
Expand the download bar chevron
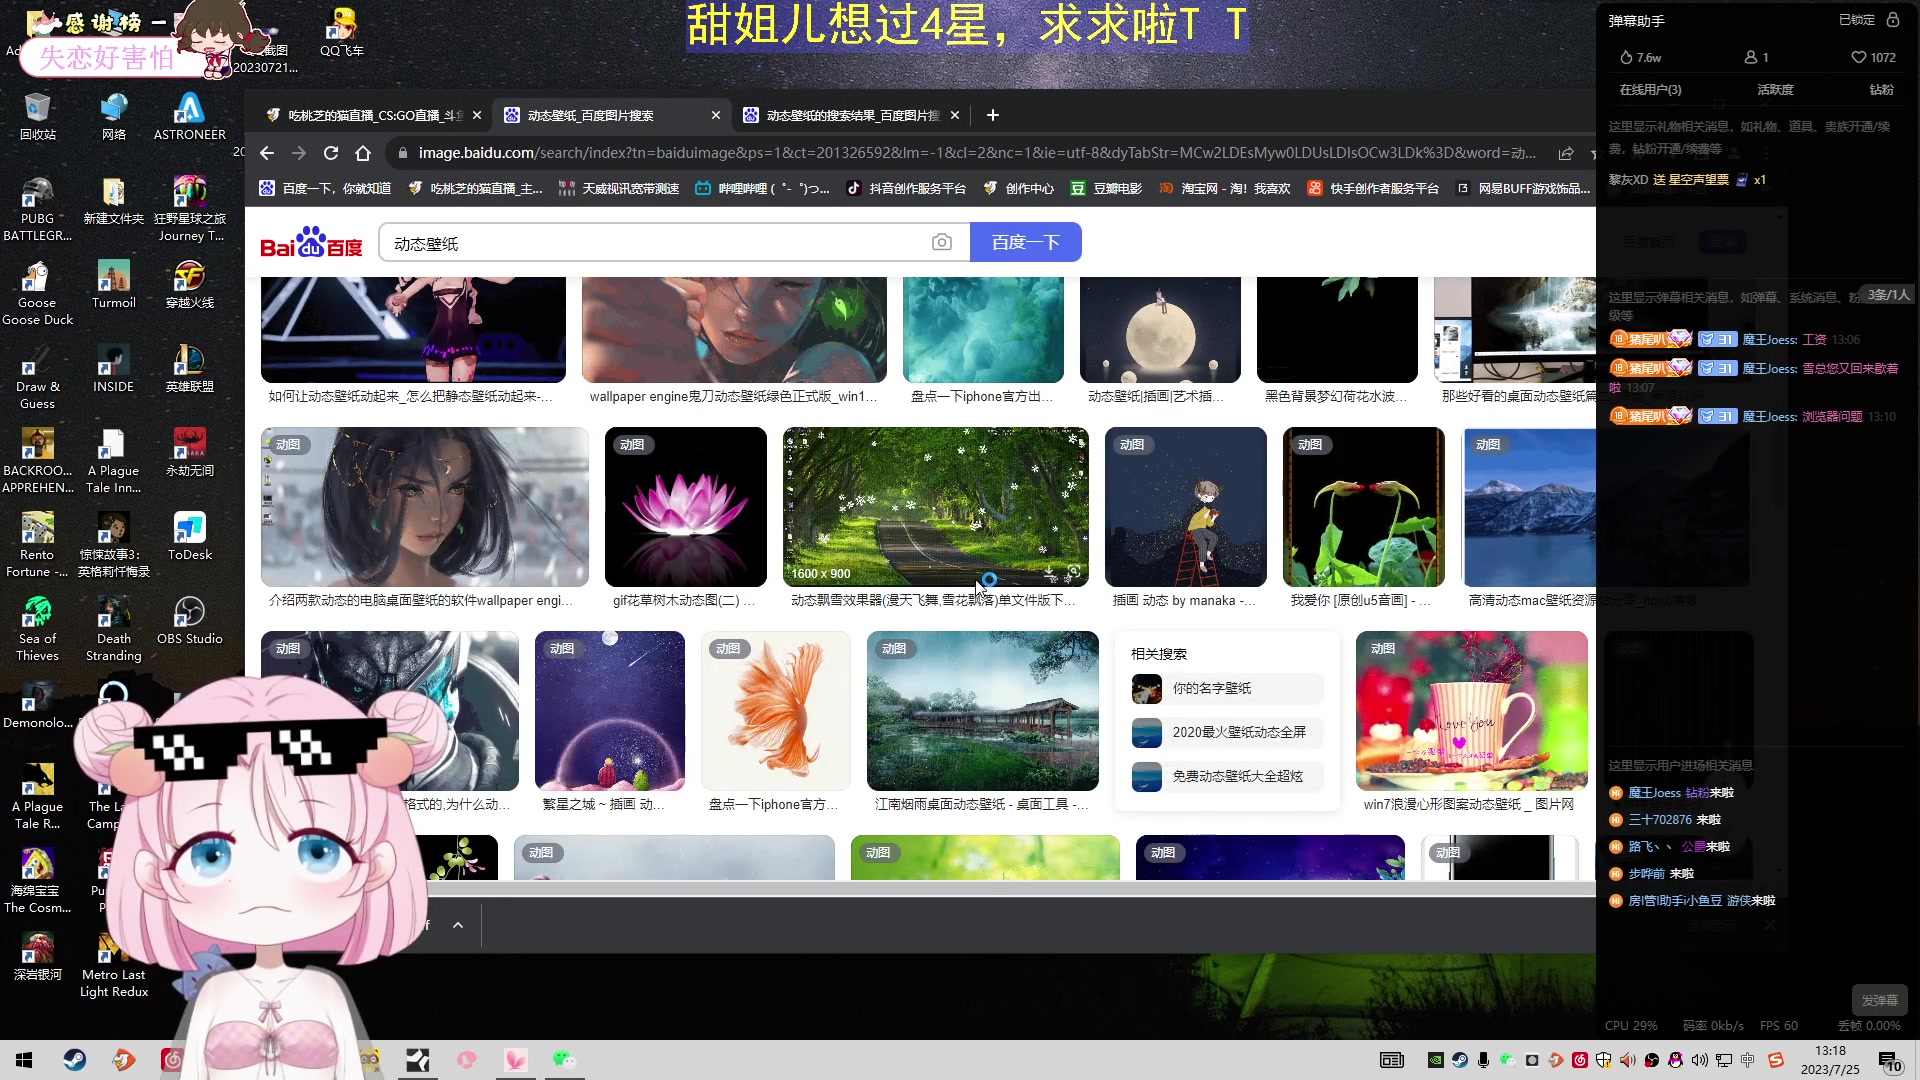pos(458,925)
